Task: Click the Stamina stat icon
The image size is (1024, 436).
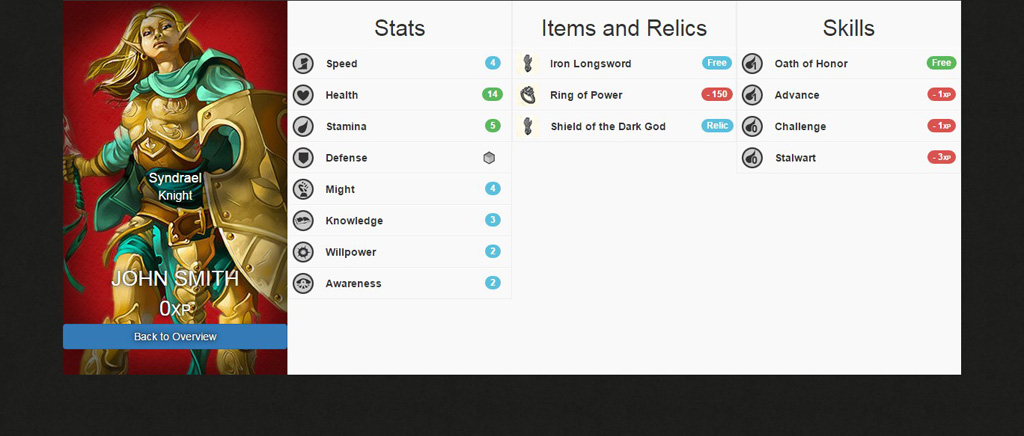Action: point(303,127)
